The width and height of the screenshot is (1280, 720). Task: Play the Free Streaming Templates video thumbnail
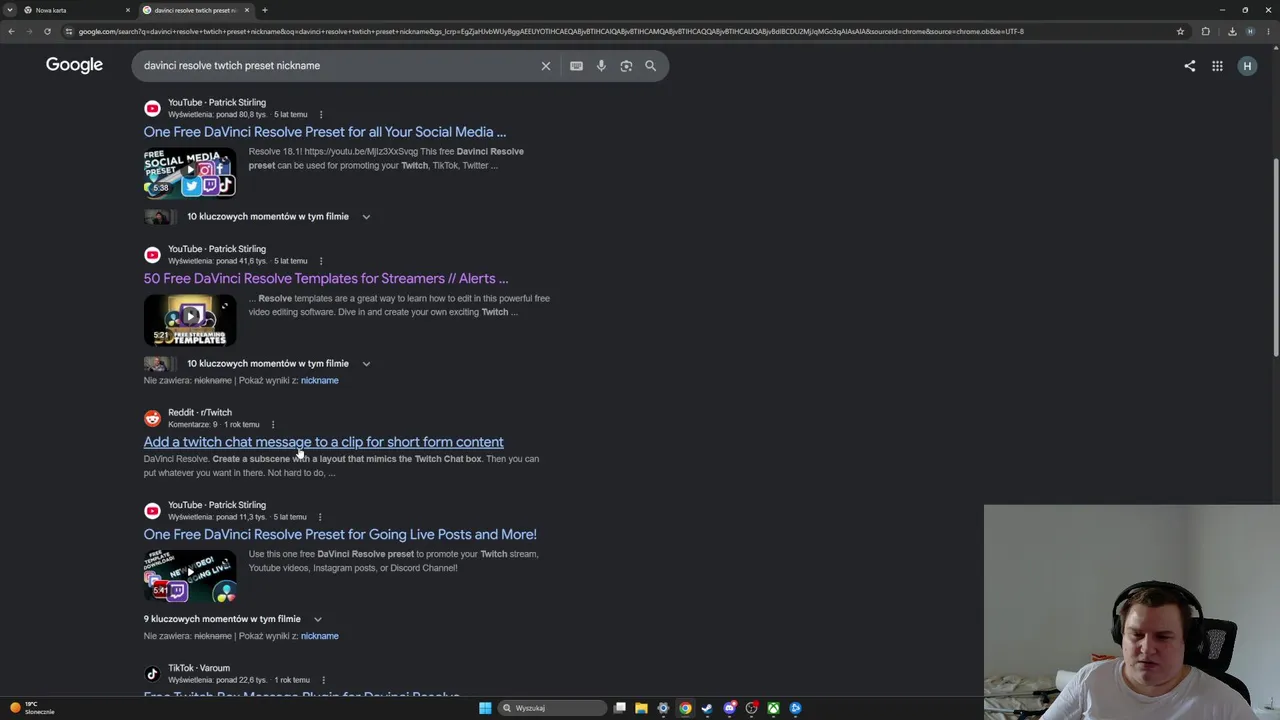coord(190,320)
